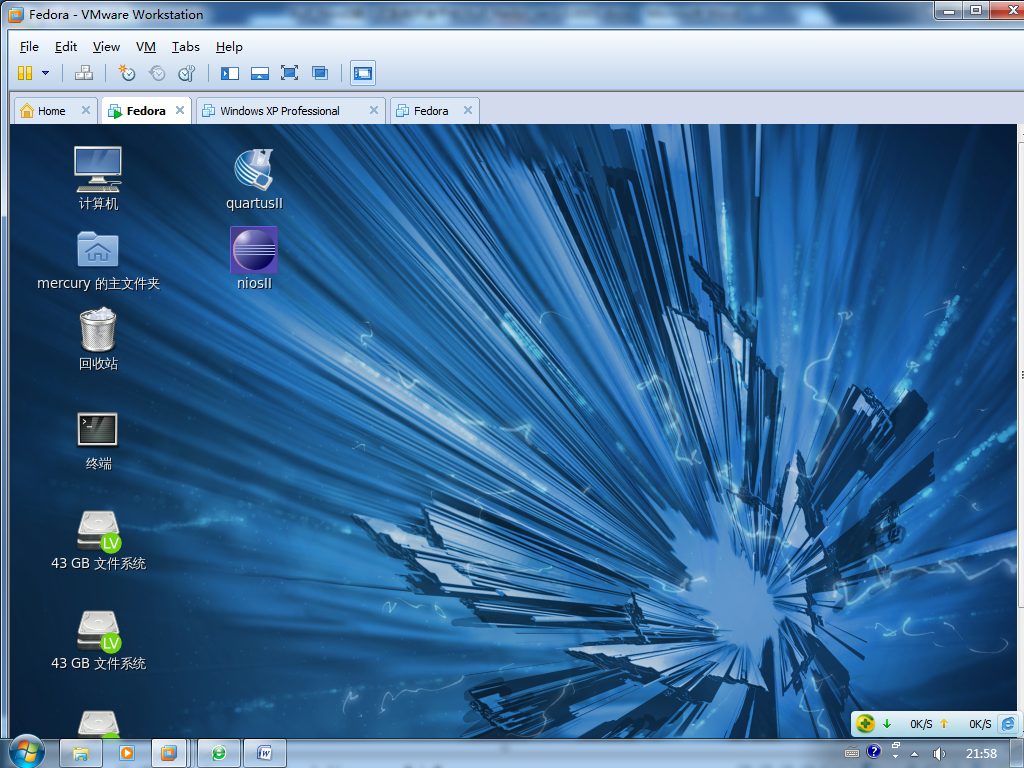Screen dimensions: 1024x768
Task: Close the Home tab
Action: [86, 110]
